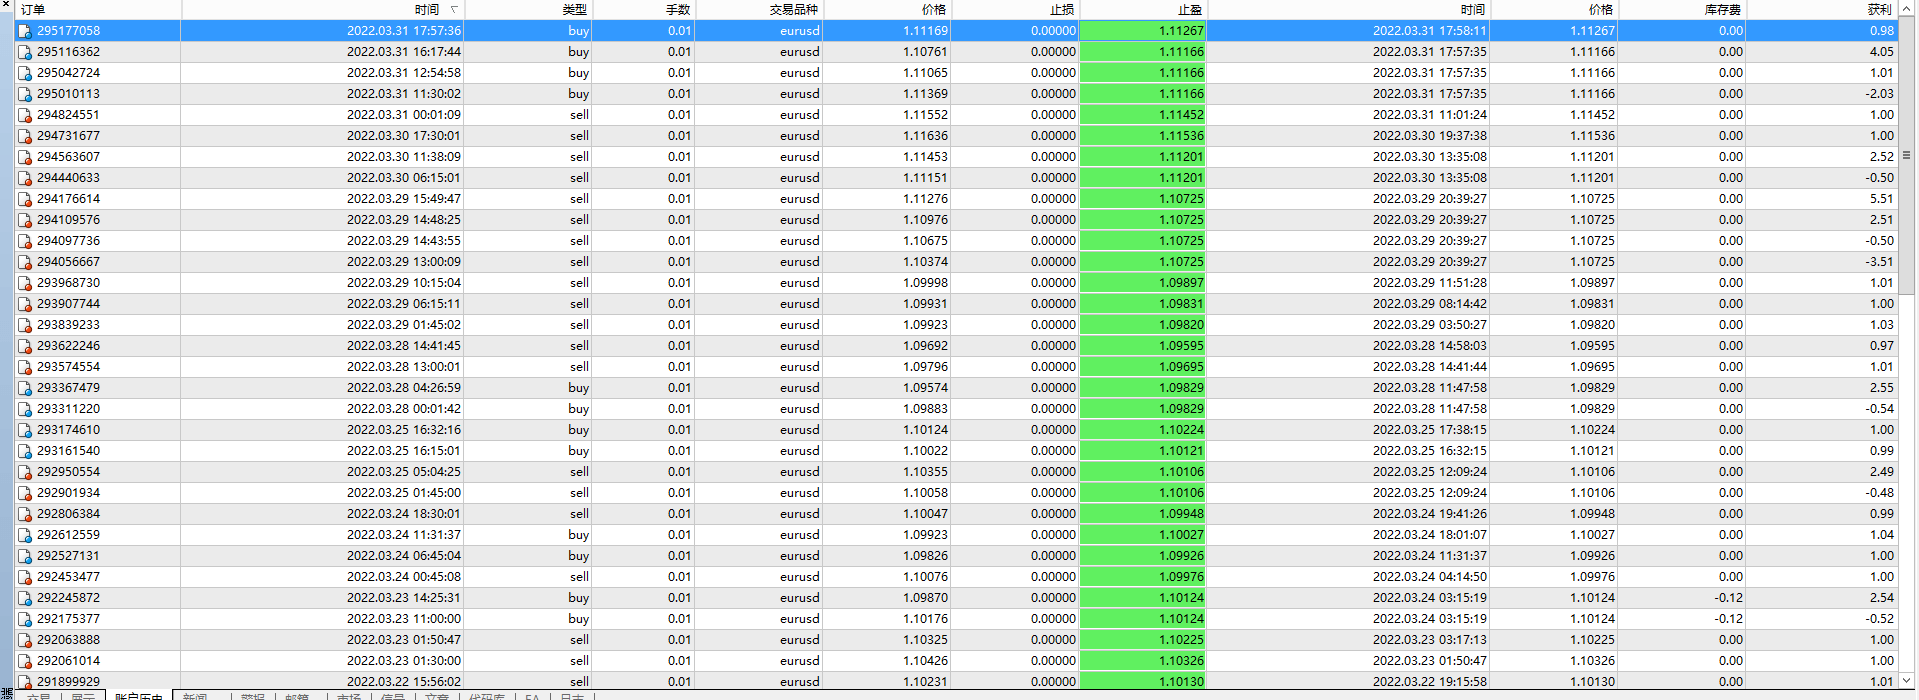Click close time 2022.03.28 14:58:03
The height and width of the screenshot is (700, 1919).
pyautogui.click(x=1429, y=346)
